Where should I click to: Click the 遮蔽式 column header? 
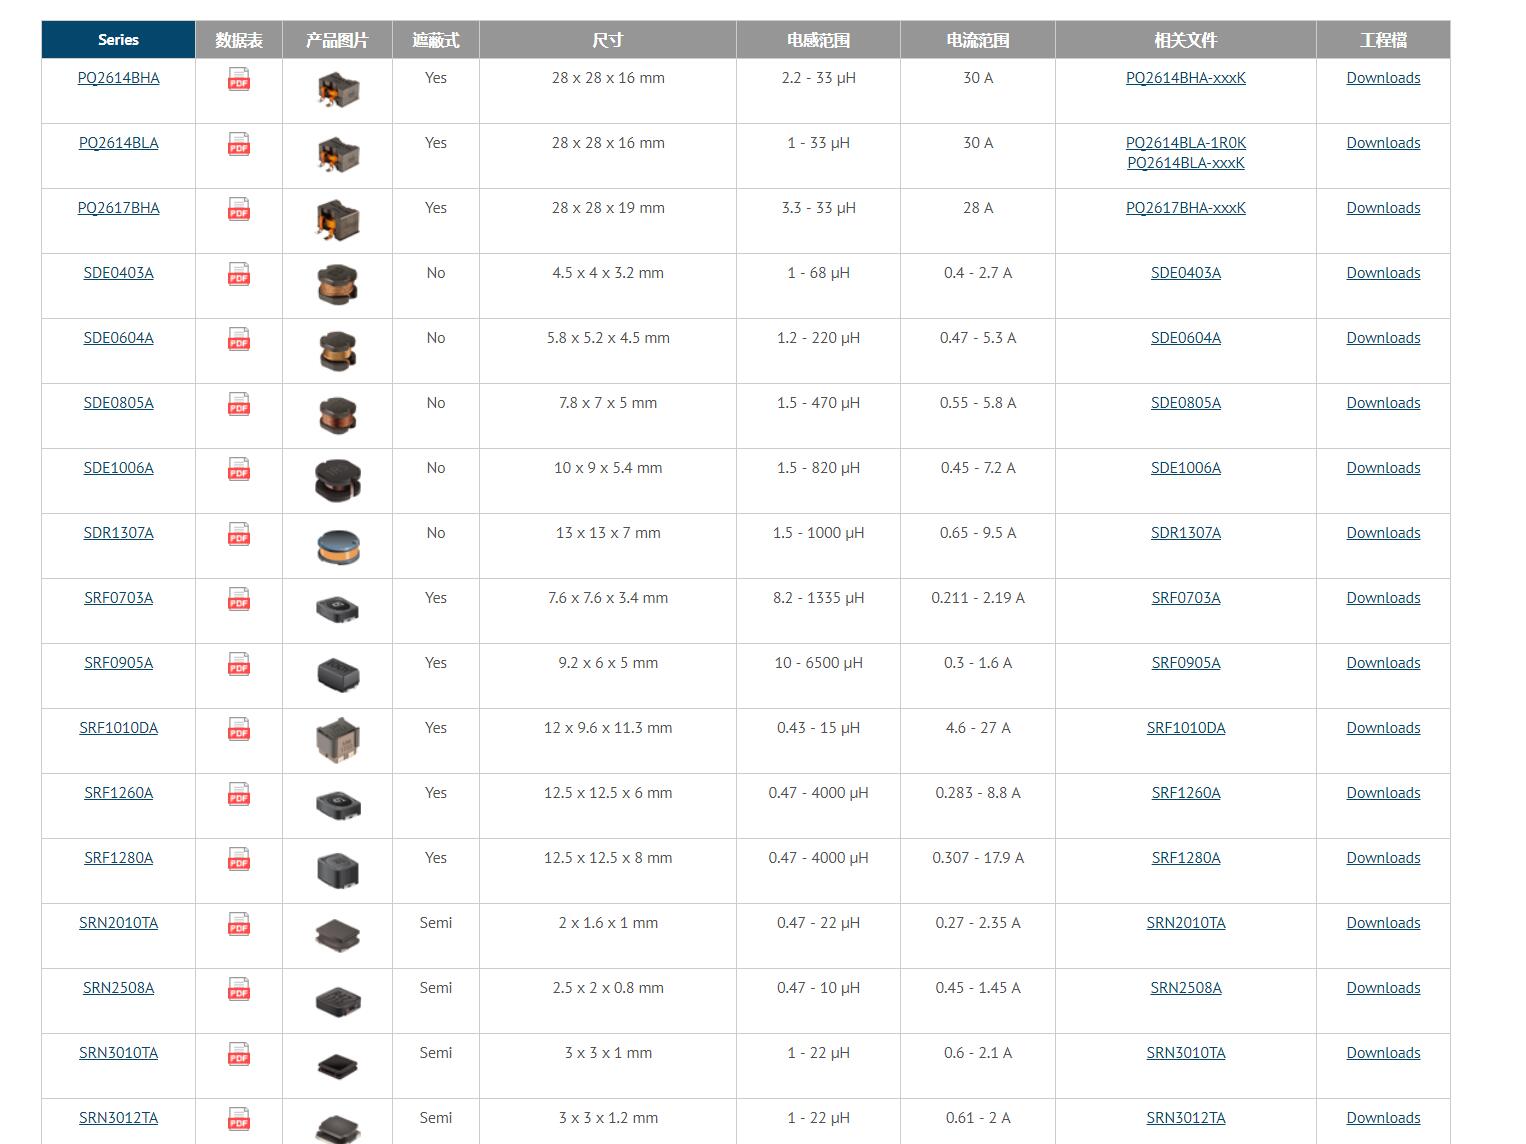[x=436, y=40]
